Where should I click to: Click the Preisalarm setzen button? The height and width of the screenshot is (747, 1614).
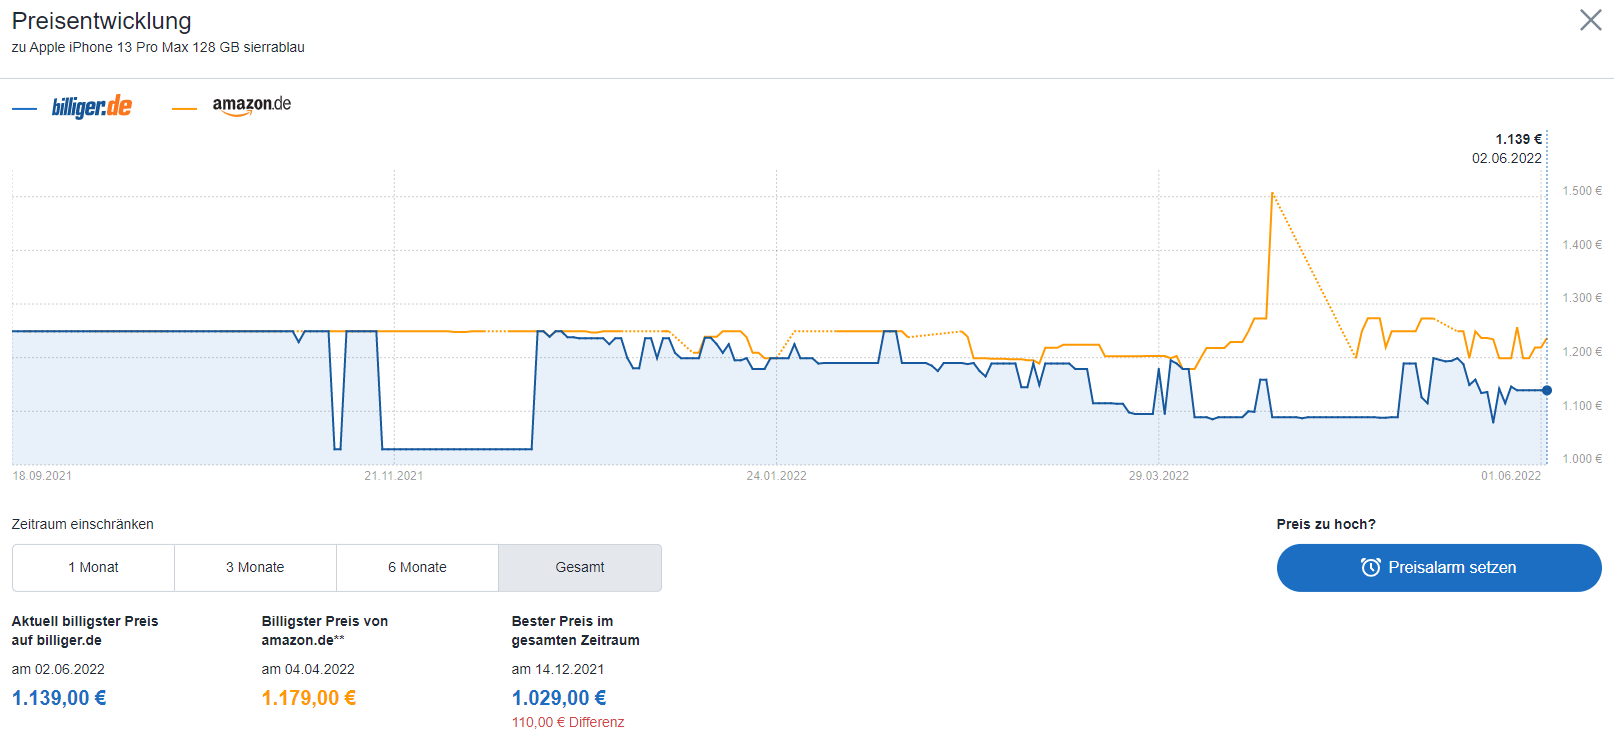point(1439,567)
